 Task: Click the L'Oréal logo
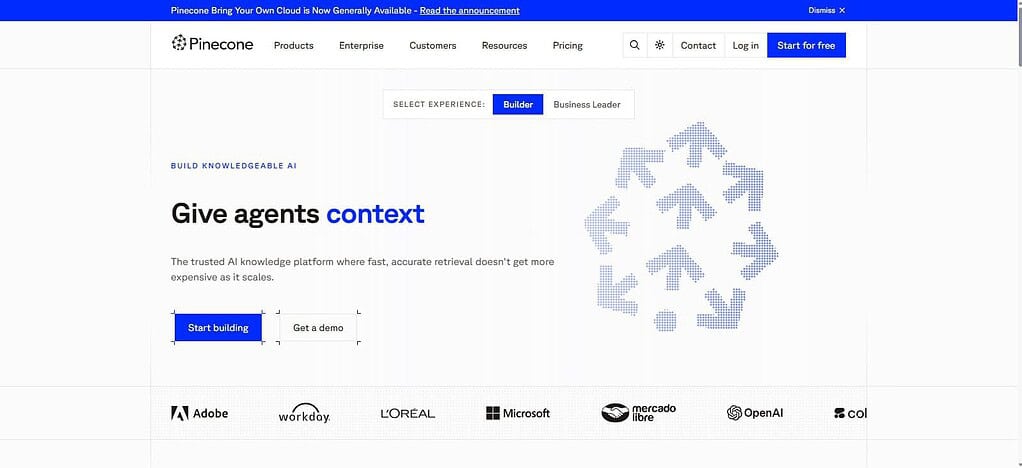coord(407,413)
